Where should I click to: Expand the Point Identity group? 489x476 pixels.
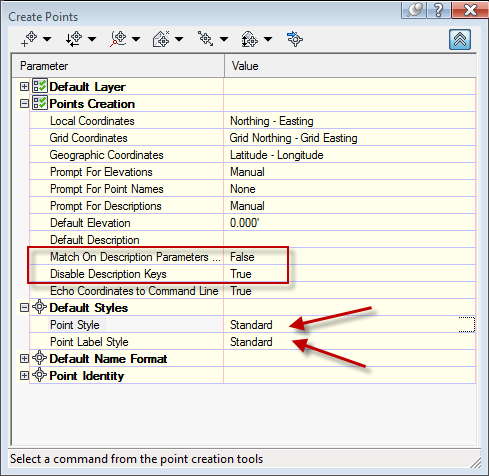(24, 376)
